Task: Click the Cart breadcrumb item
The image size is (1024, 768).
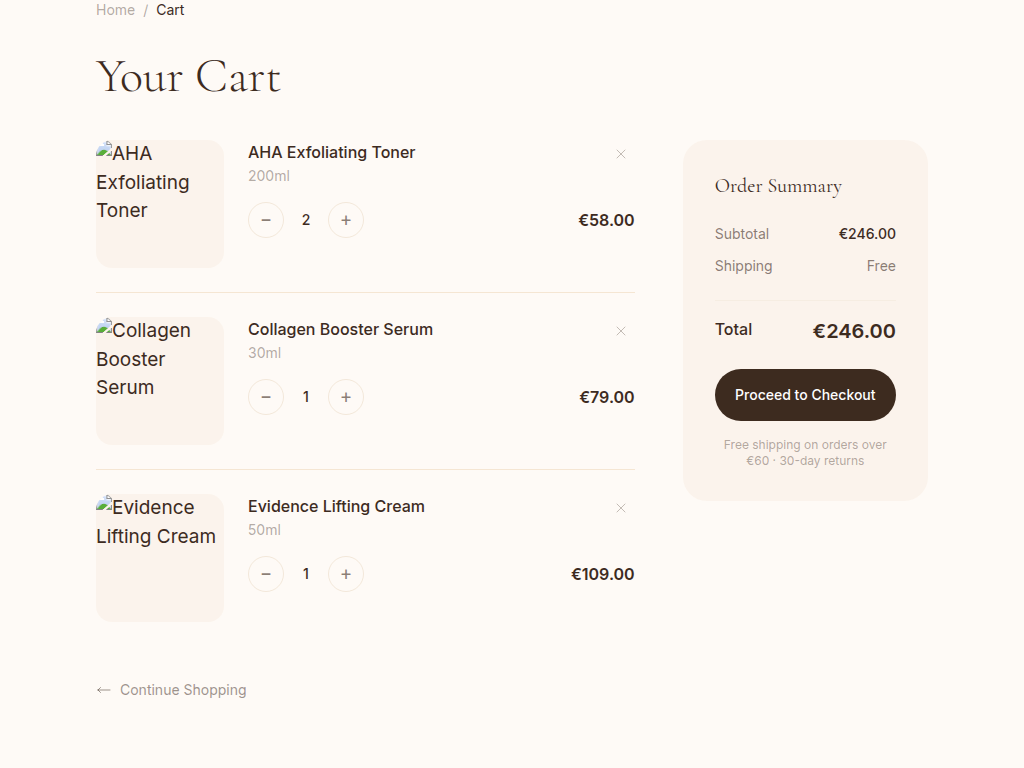Action: coord(170,10)
